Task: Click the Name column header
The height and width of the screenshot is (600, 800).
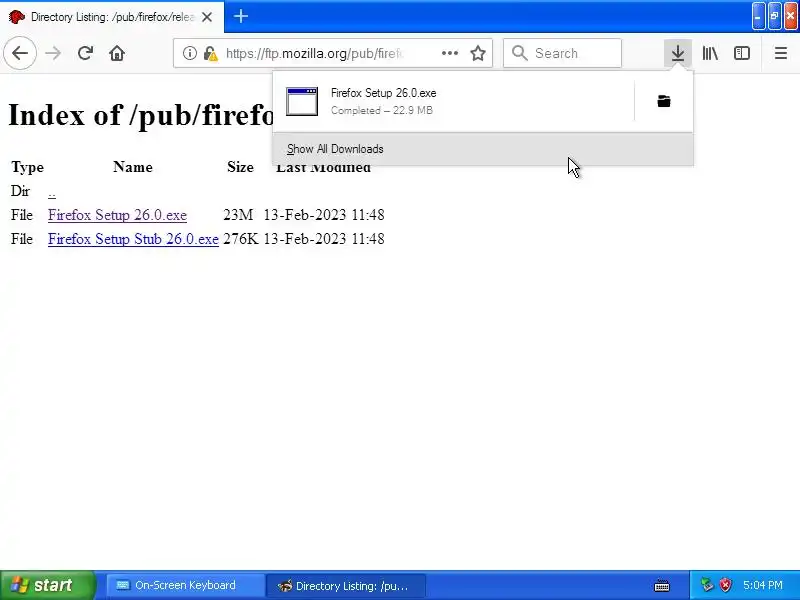Action: (133, 167)
